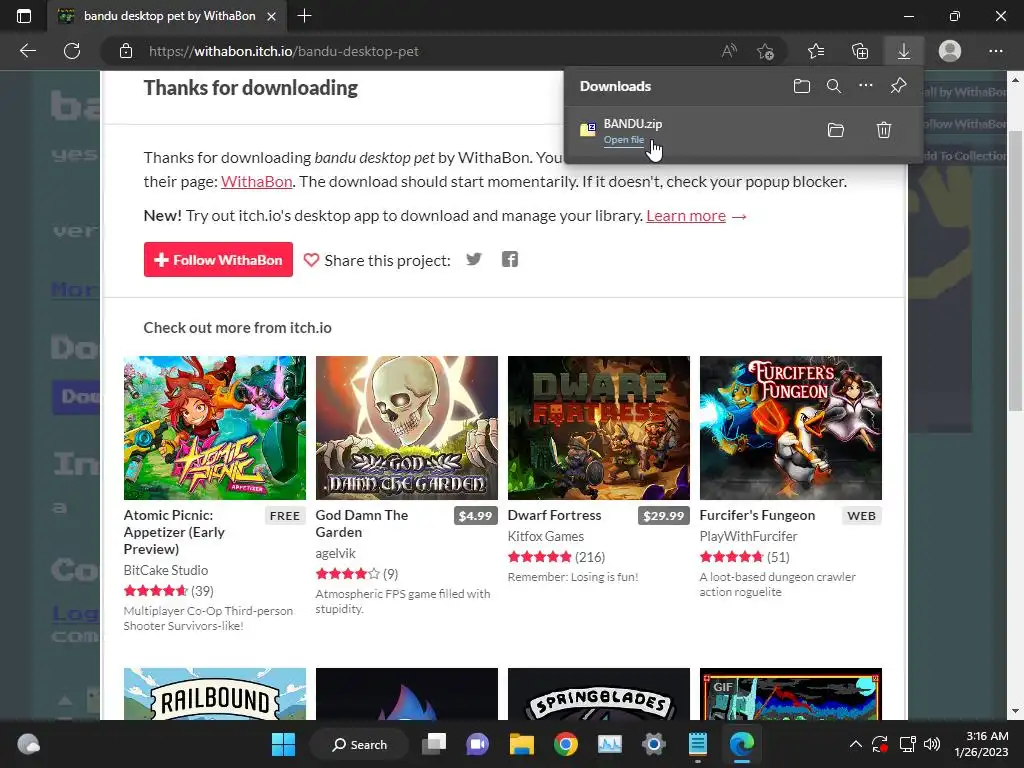Visit Kitfox Games developer page
This screenshot has width=1024, height=768.
pos(546,536)
